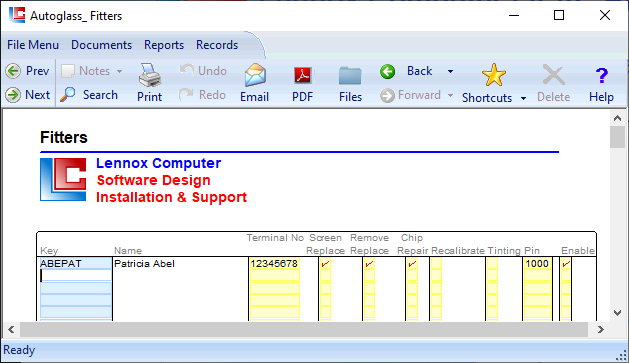Toggle Remove Replace check for Patricia Abel
The height and width of the screenshot is (363, 629).
click(369, 264)
